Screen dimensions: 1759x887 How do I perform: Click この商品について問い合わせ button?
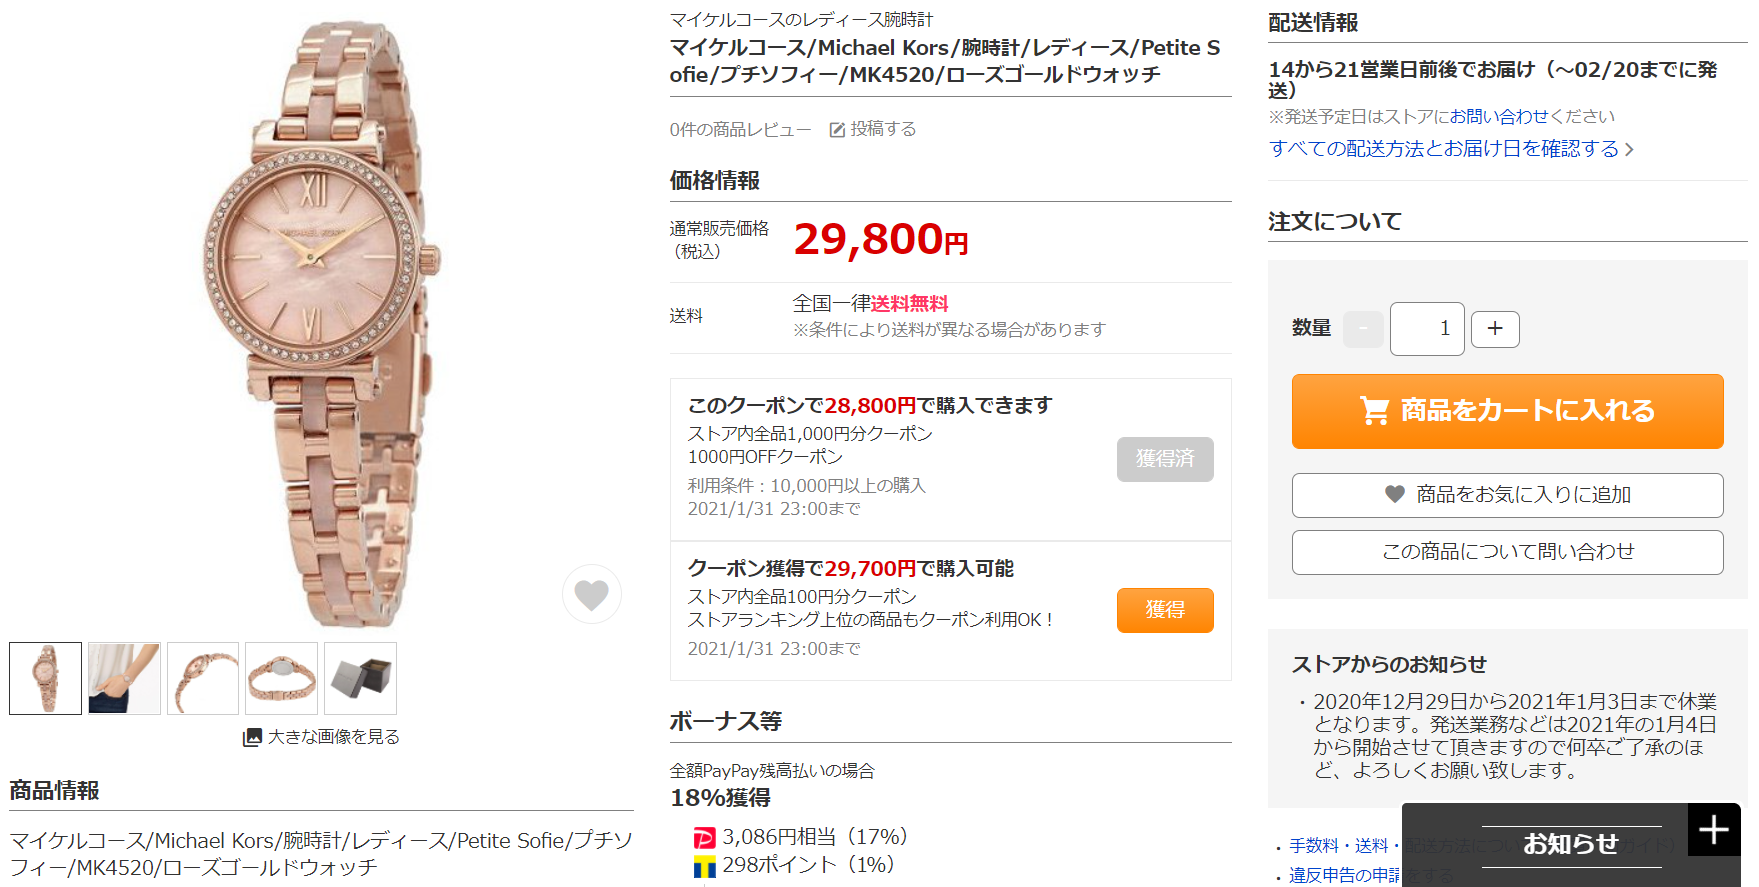click(x=1507, y=552)
